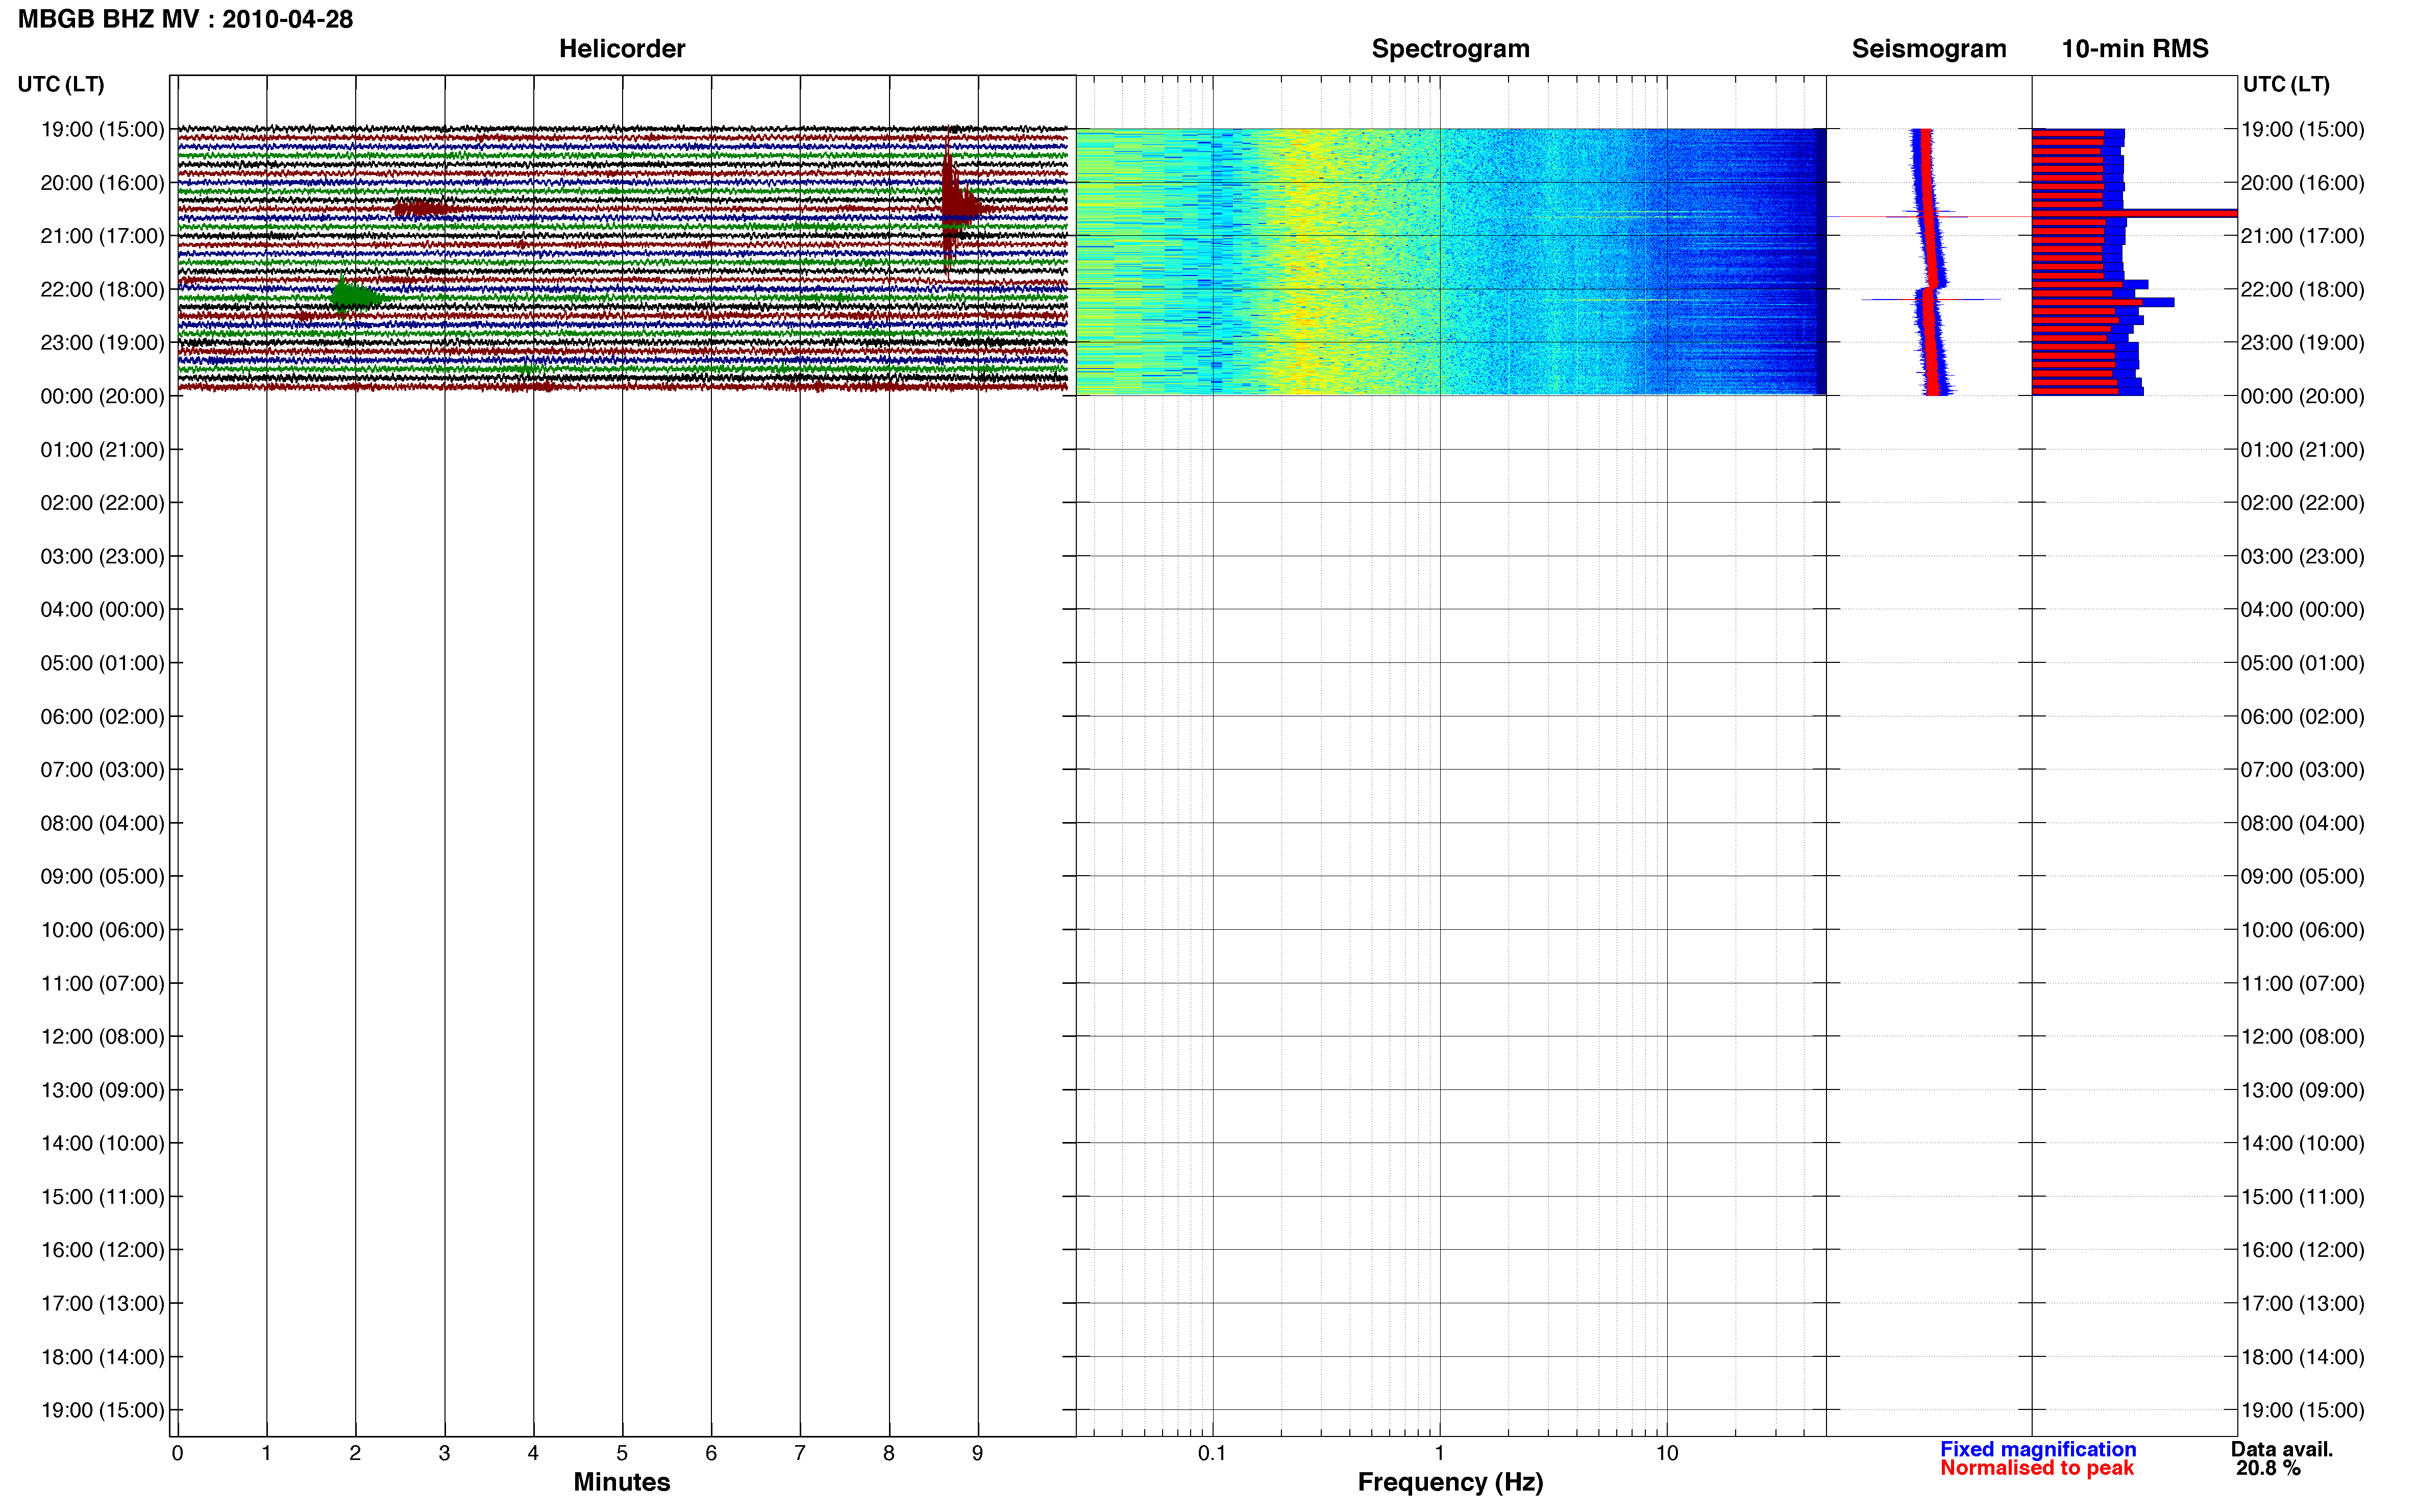
Task: Click the green helicorder event near minute 2
Action: [354, 296]
